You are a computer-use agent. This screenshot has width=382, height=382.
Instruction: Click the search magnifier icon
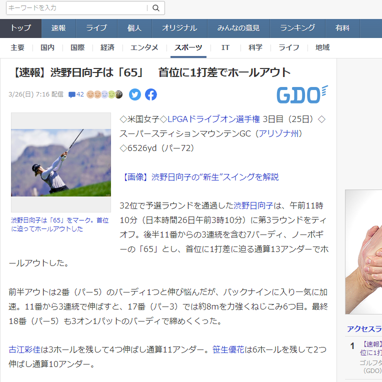(156, 8)
